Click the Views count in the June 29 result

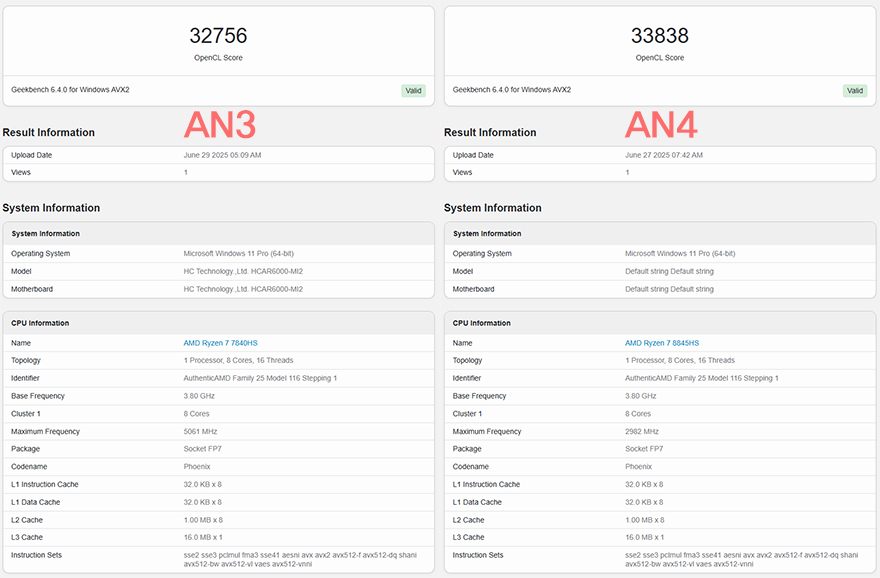pyautogui.click(x=186, y=173)
